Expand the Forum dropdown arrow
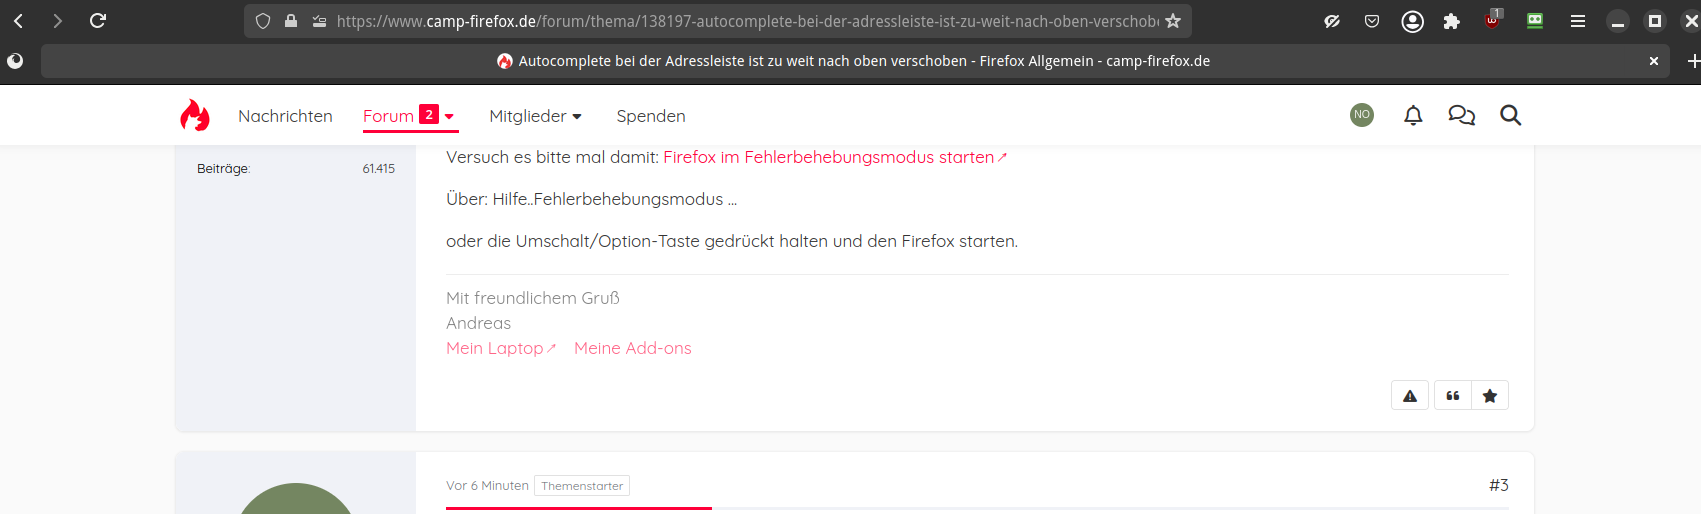The width and height of the screenshot is (1701, 514). tap(449, 117)
